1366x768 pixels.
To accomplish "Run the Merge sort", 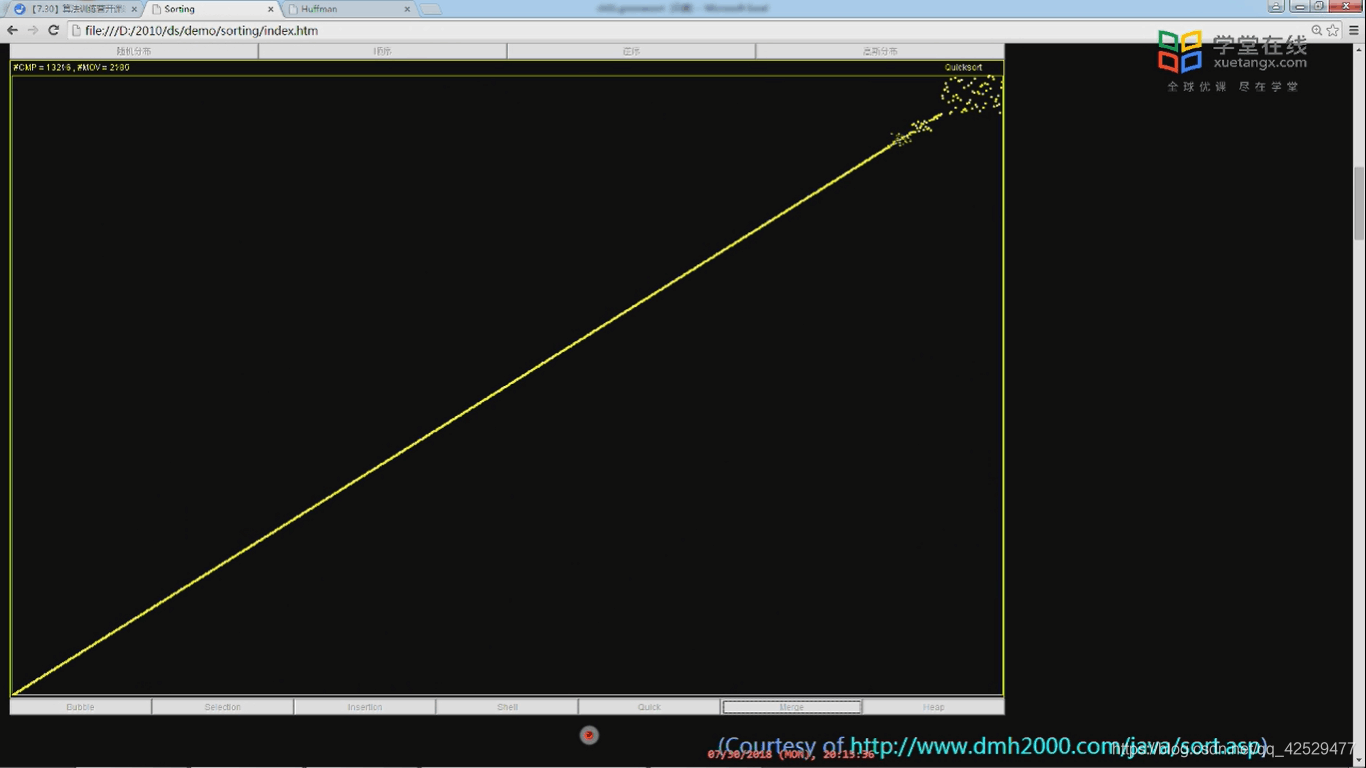I will 791,707.
